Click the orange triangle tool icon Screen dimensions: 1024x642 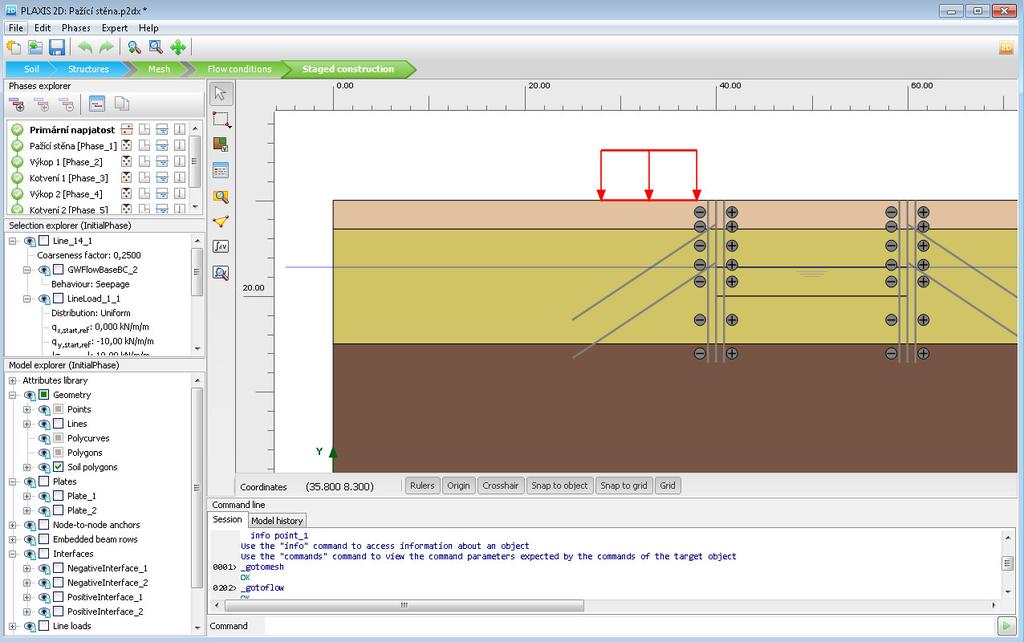click(x=221, y=221)
